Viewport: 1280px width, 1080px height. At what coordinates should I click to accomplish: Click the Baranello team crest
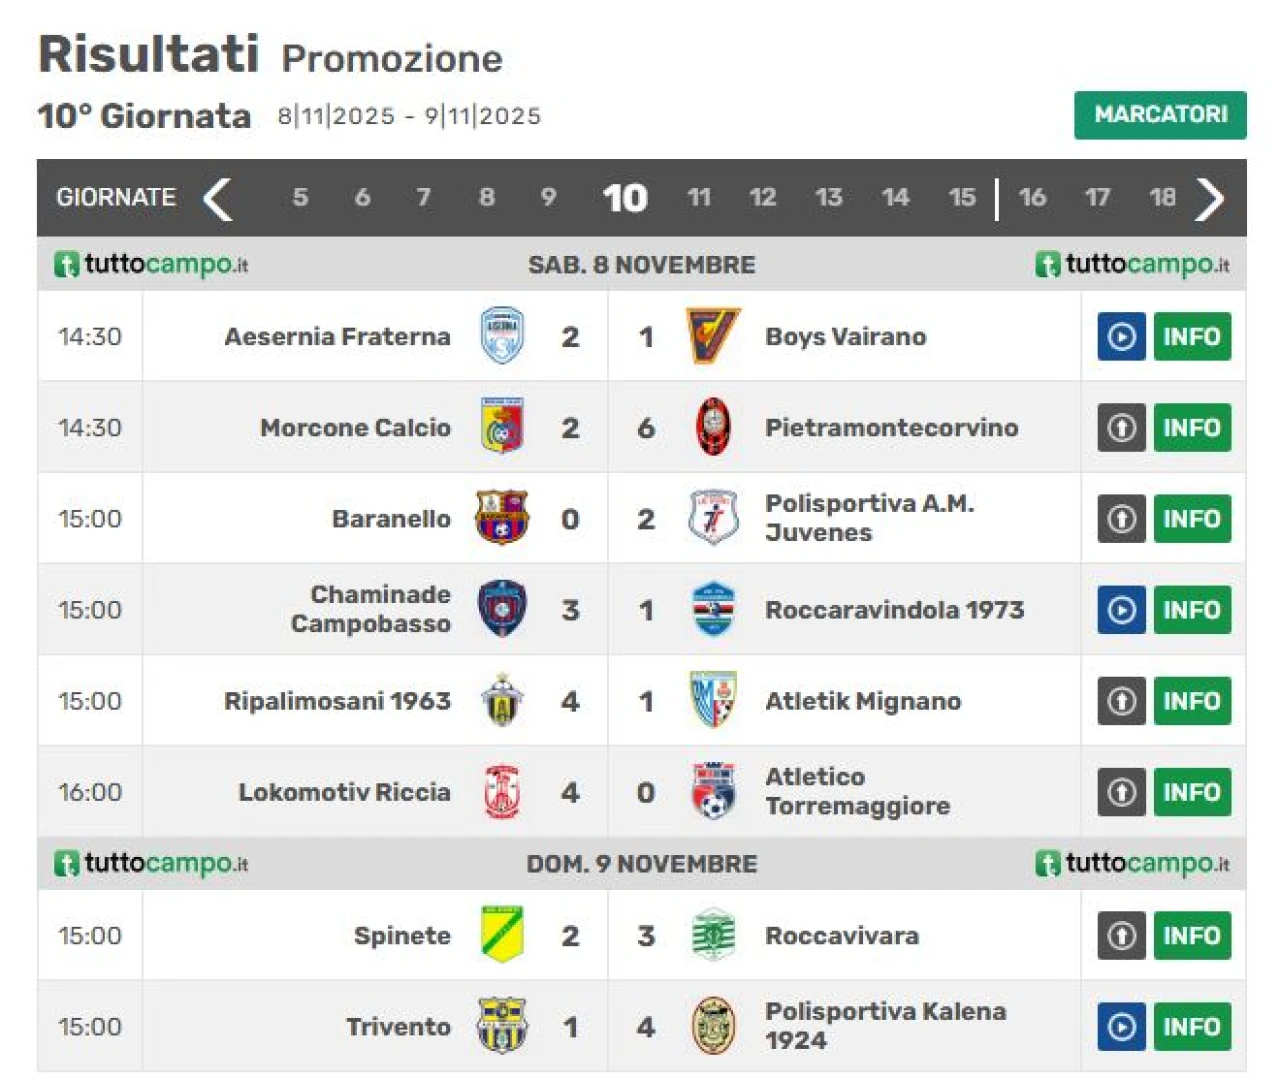[501, 518]
